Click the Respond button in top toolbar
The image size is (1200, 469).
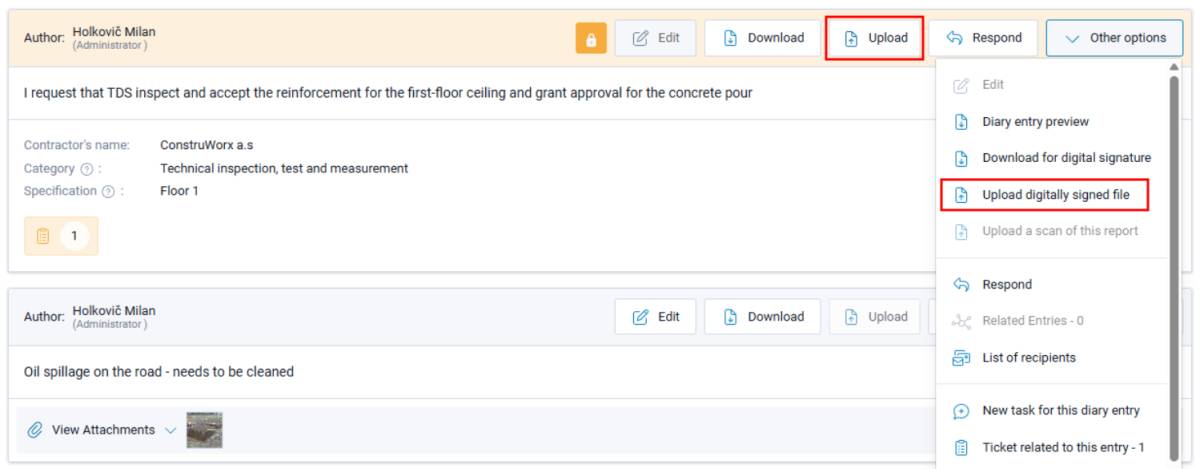pyautogui.click(x=983, y=38)
